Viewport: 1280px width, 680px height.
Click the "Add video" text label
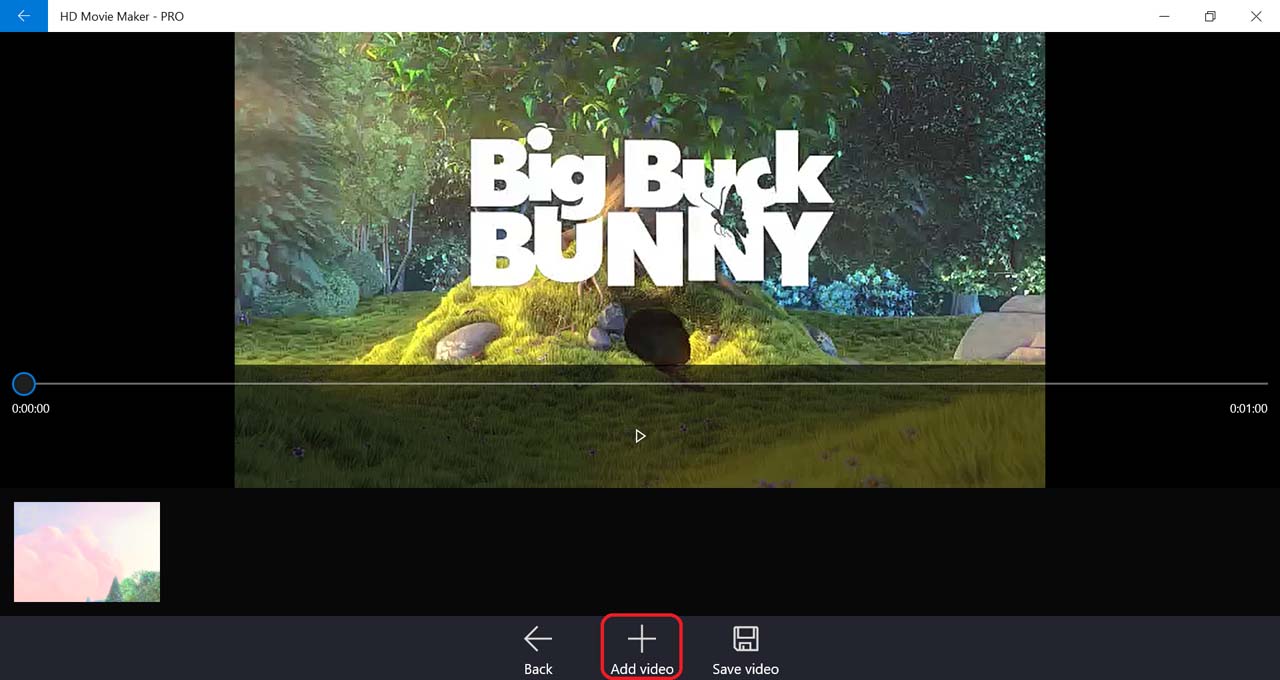tap(641, 669)
